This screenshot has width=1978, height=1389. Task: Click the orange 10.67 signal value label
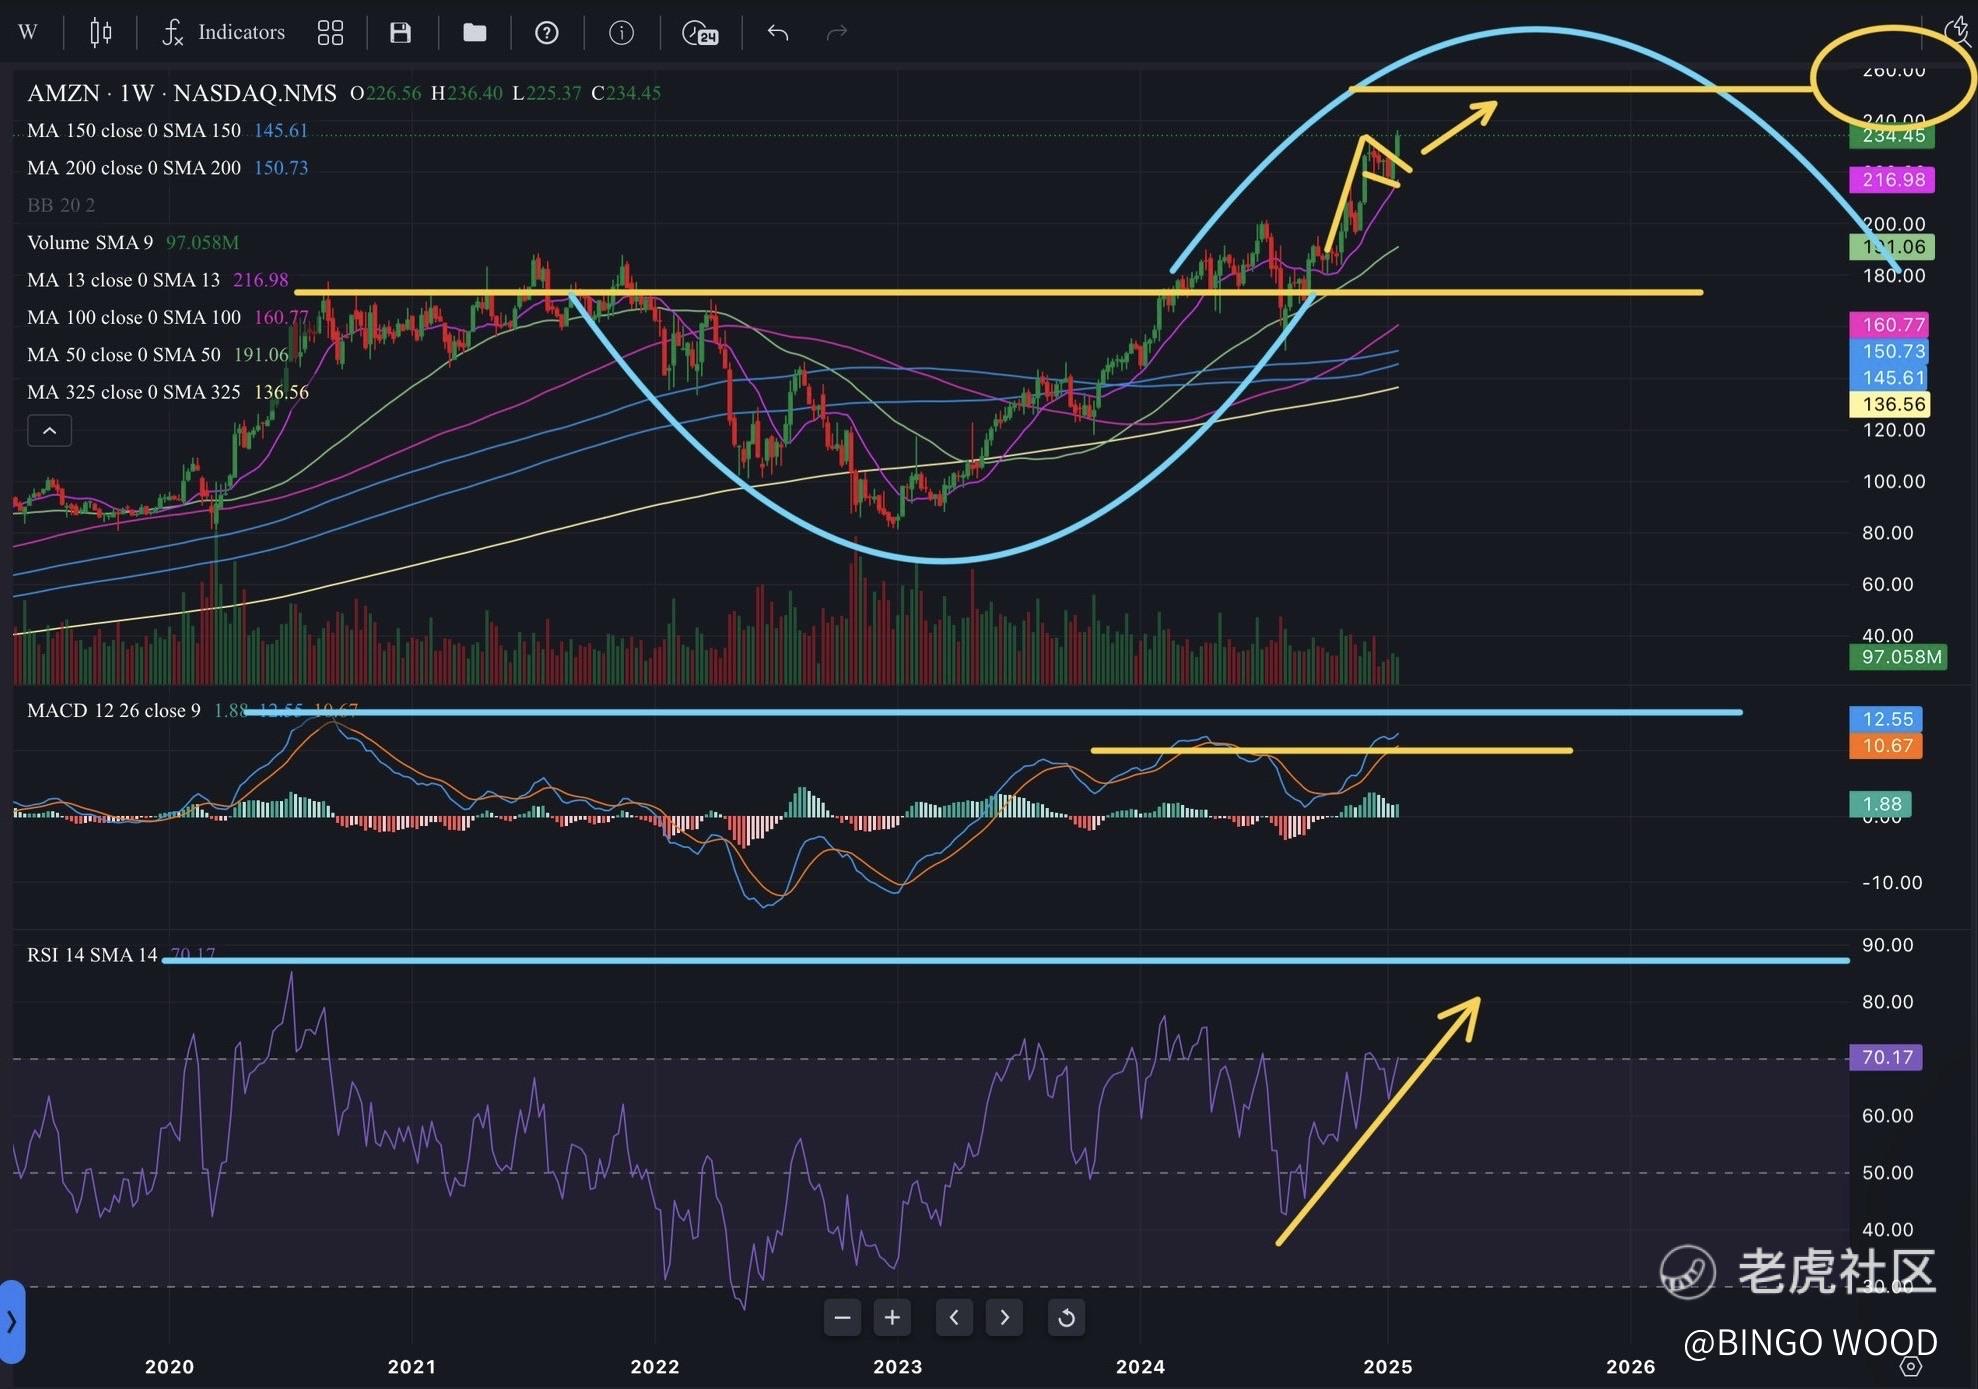click(1886, 746)
